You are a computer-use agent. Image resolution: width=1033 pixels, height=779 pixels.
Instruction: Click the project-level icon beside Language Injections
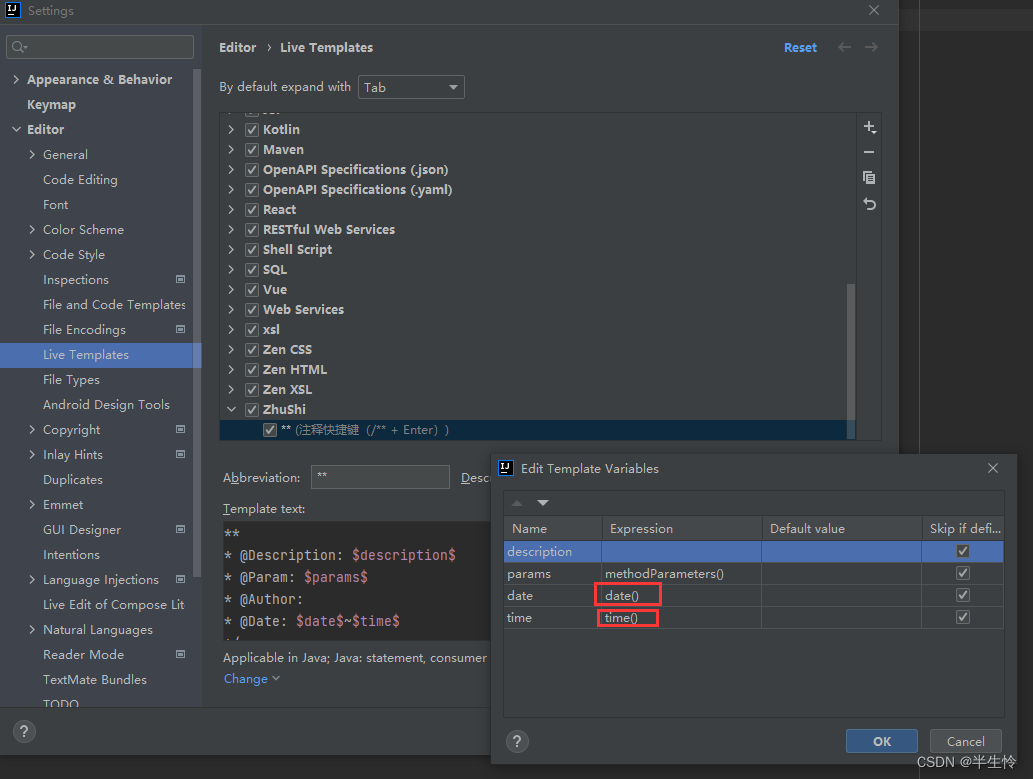[x=181, y=580]
